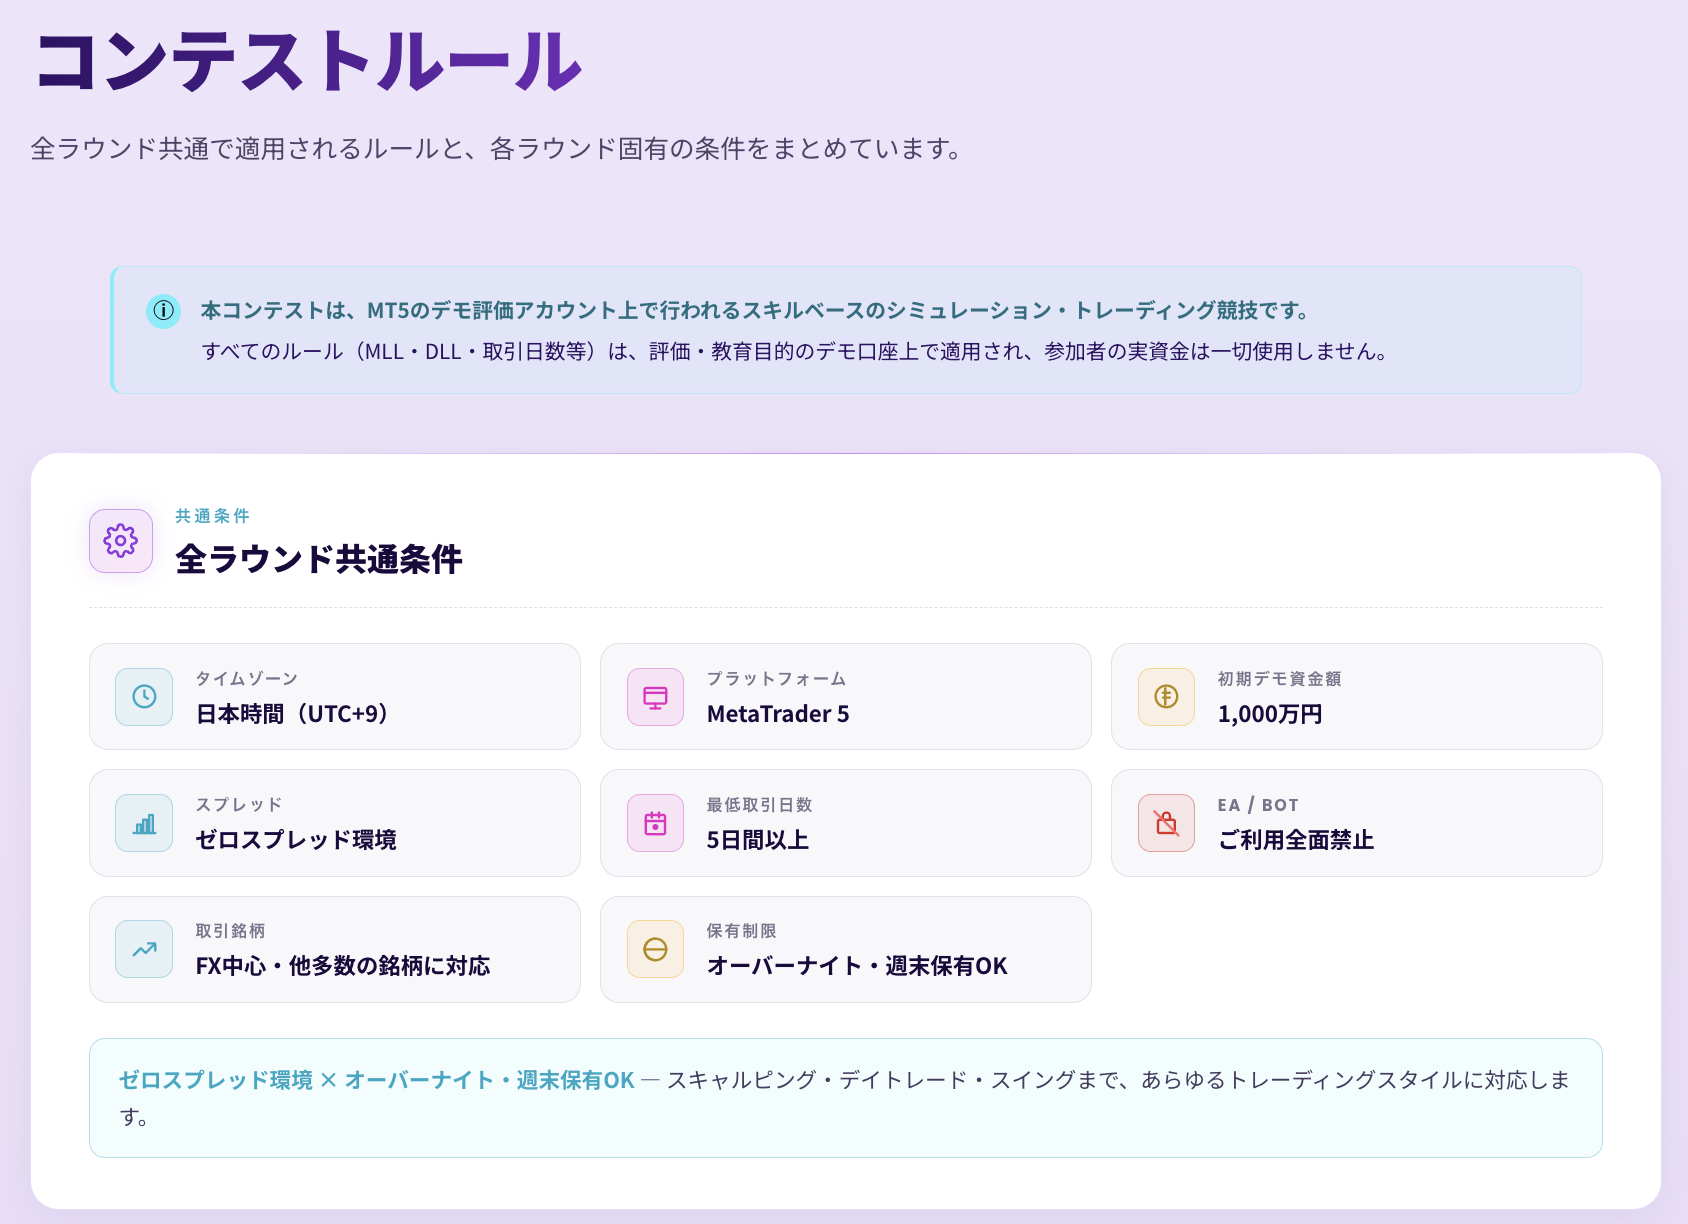Click the bar chart icon in the スプレッド card
Image resolution: width=1688 pixels, height=1224 pixels.
[x=144, y=823]
